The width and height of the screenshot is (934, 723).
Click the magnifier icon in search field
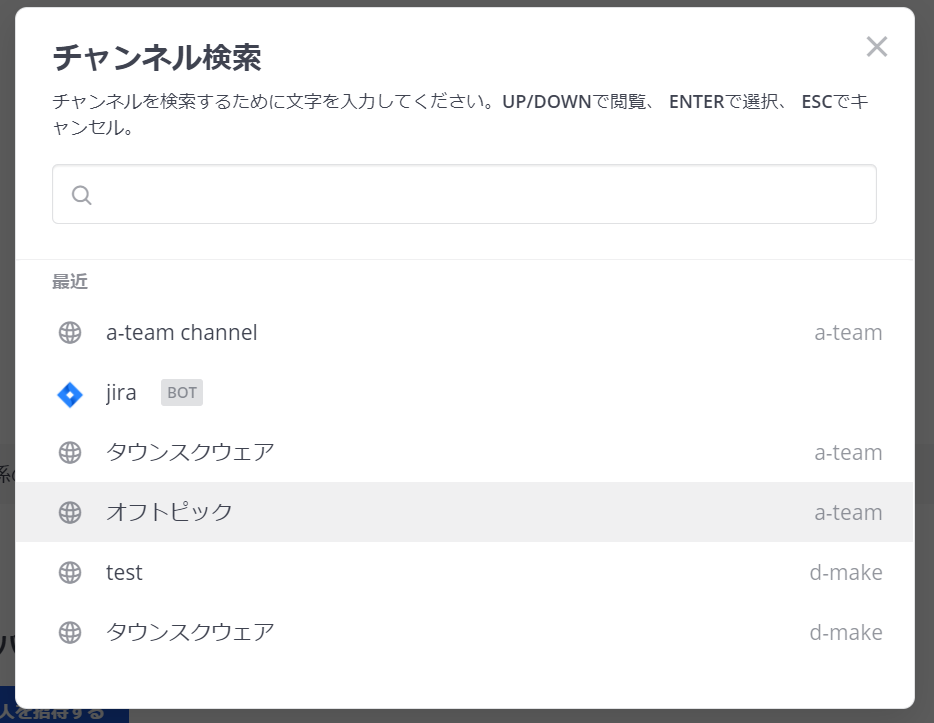point(82,195)
